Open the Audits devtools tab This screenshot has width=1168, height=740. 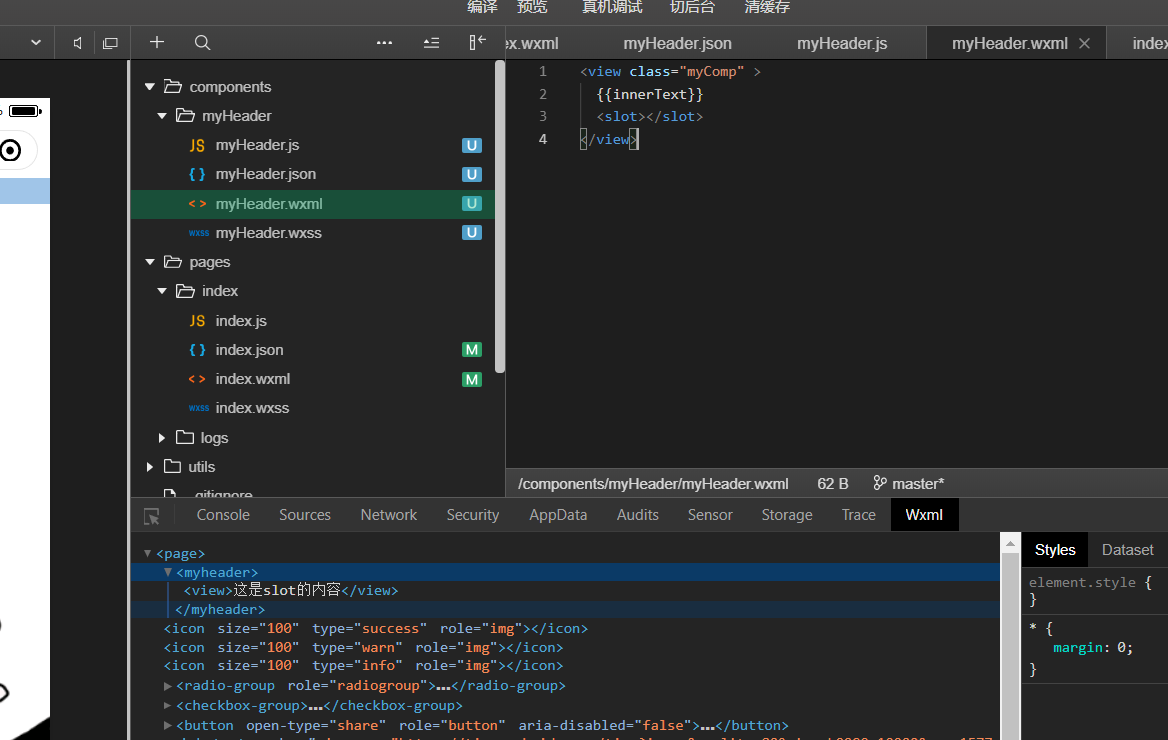click(638, 515)
